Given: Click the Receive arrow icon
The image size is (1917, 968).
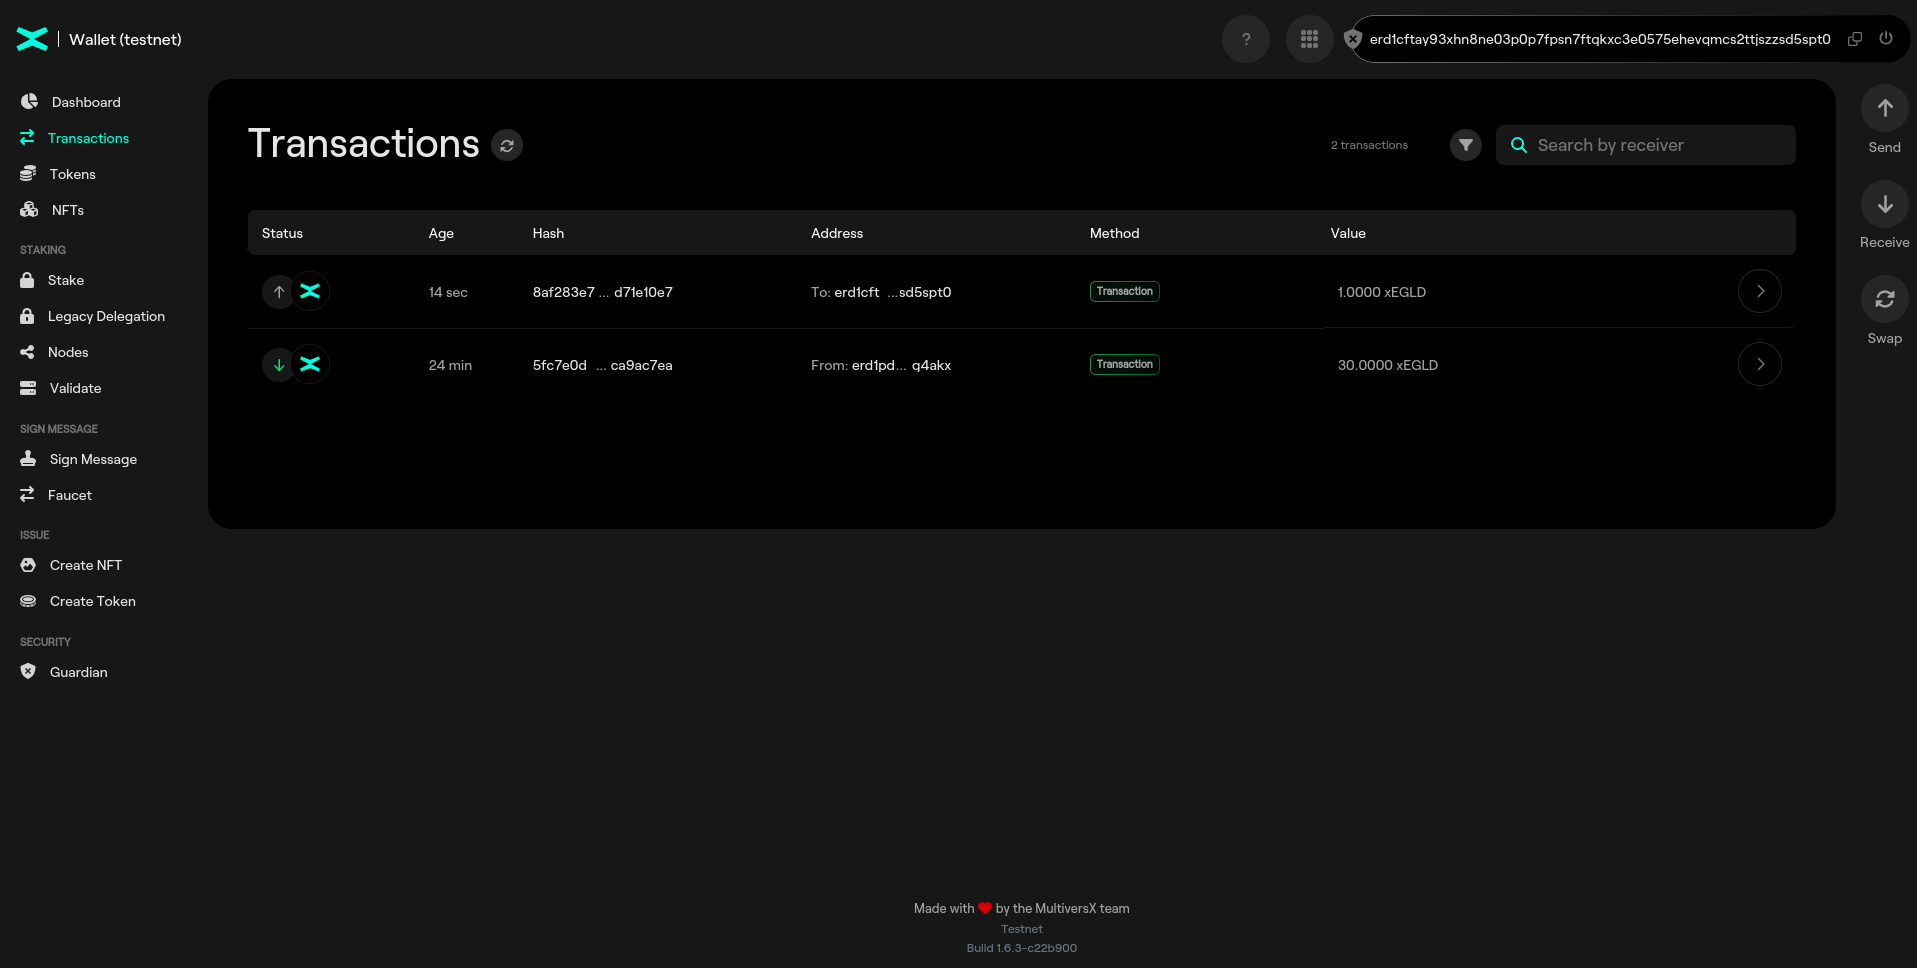Looking at the screenshot, I should pos(1884,205).
